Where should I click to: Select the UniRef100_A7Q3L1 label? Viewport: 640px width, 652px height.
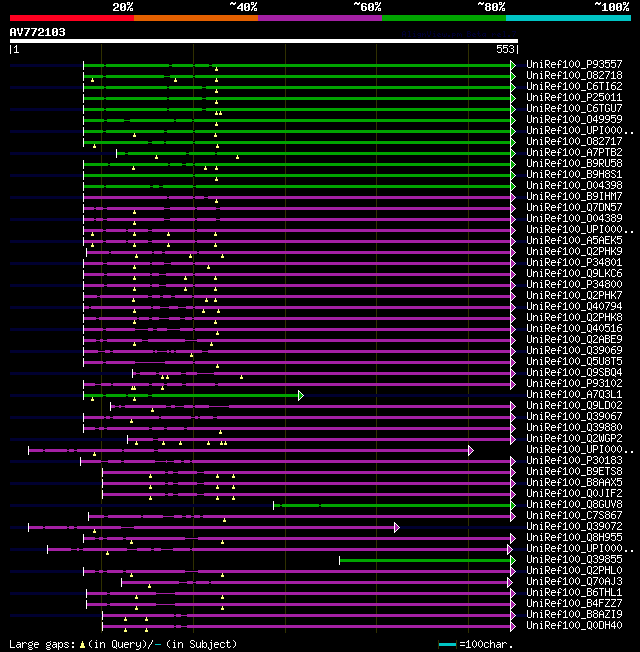point(574,395)
